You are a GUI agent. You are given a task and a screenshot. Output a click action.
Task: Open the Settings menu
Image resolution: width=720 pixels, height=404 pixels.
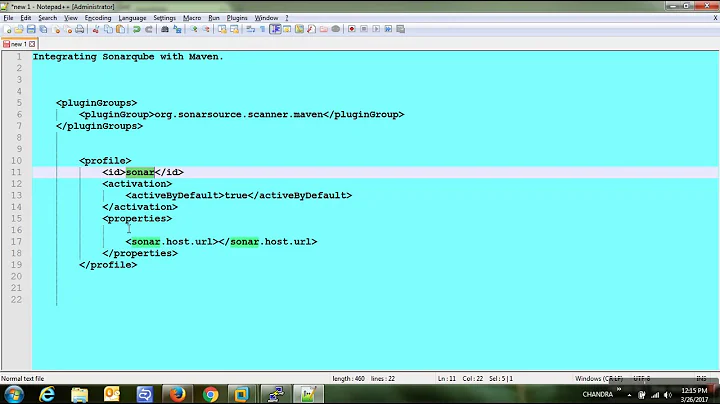point(164,18)
